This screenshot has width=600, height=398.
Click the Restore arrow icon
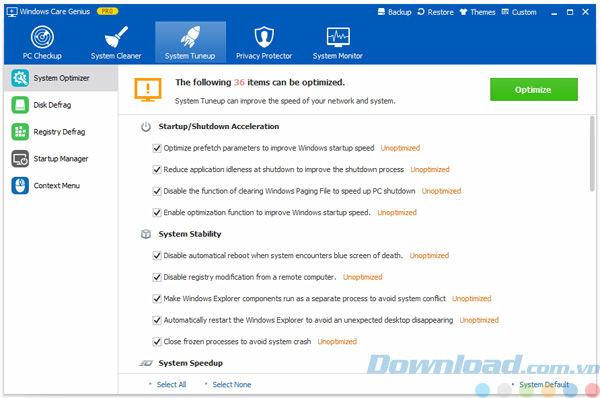(421, 12)
